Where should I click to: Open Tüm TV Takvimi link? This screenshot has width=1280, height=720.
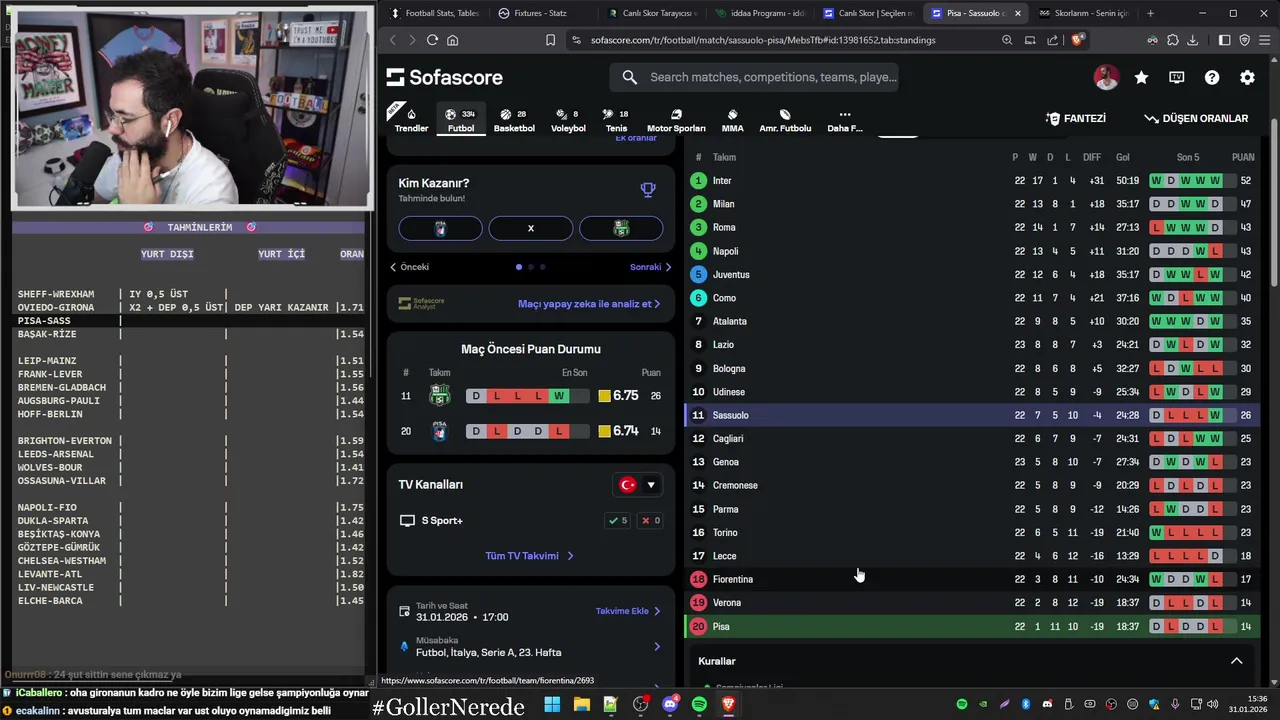(x=530, y=556)
